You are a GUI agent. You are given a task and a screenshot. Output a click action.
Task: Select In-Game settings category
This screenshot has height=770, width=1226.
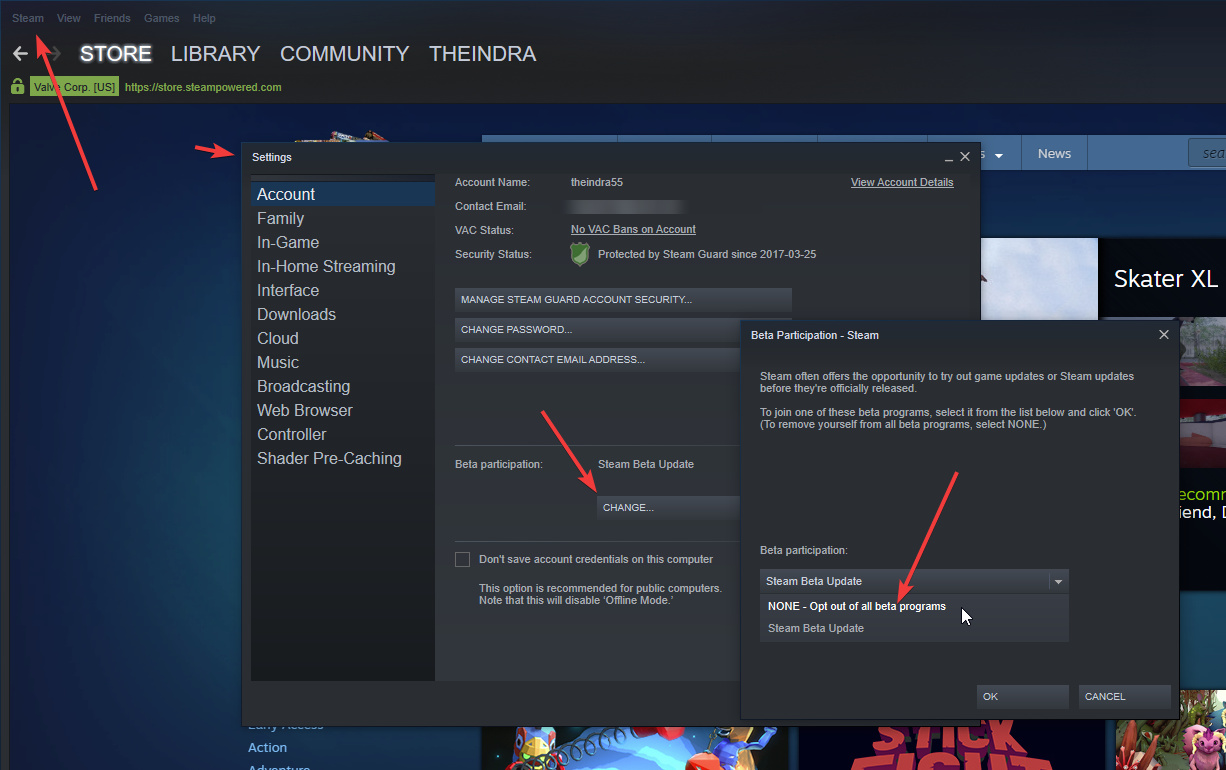click(343, 242)
